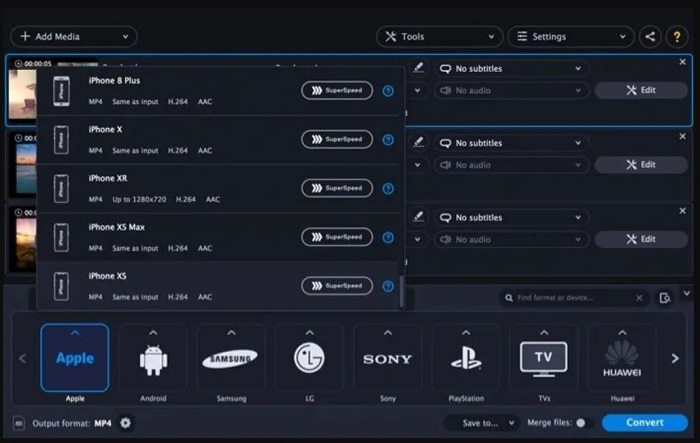Select the Android device category

(153, 358)
